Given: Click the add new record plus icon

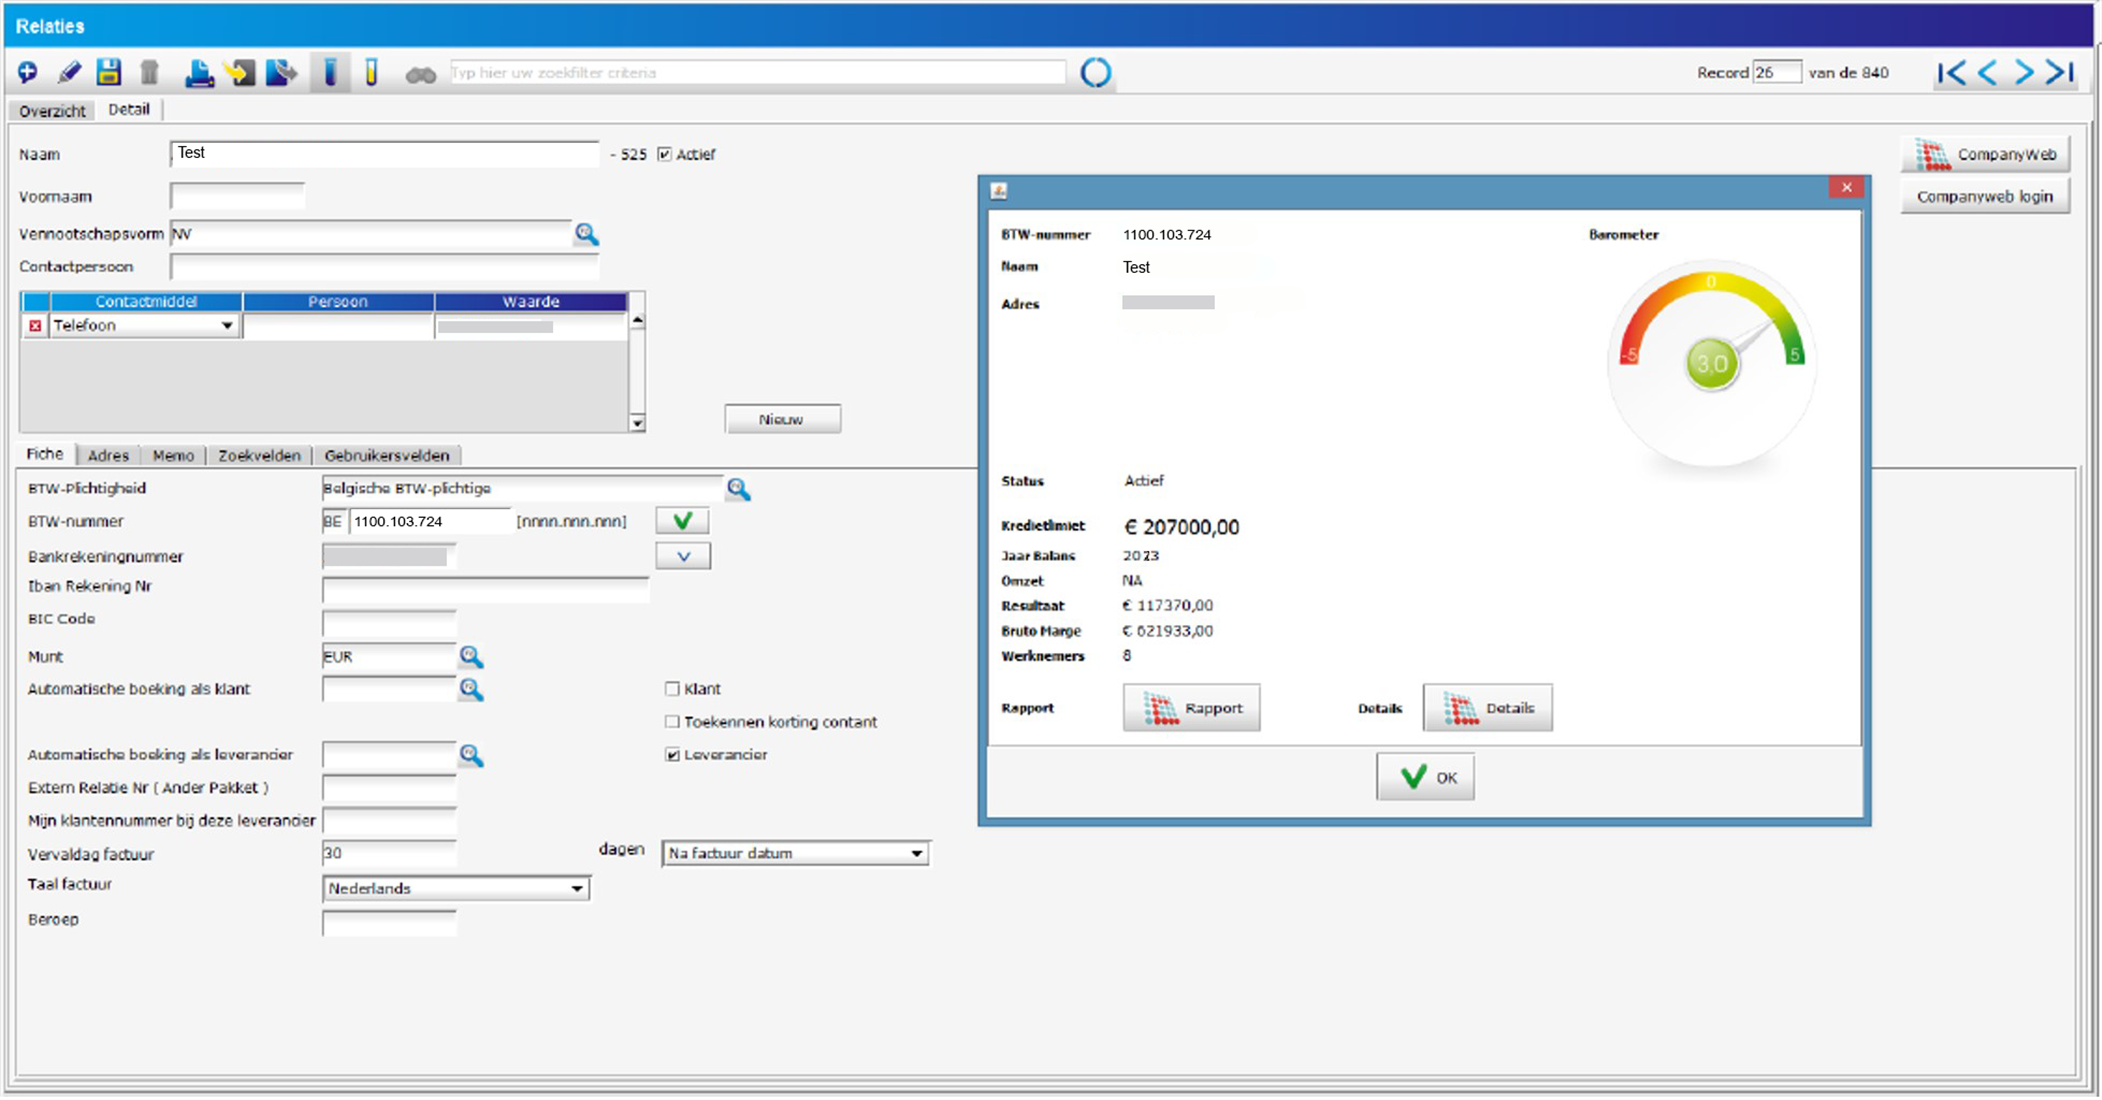Looking at the screenshot, I should [x=28, y=72].
